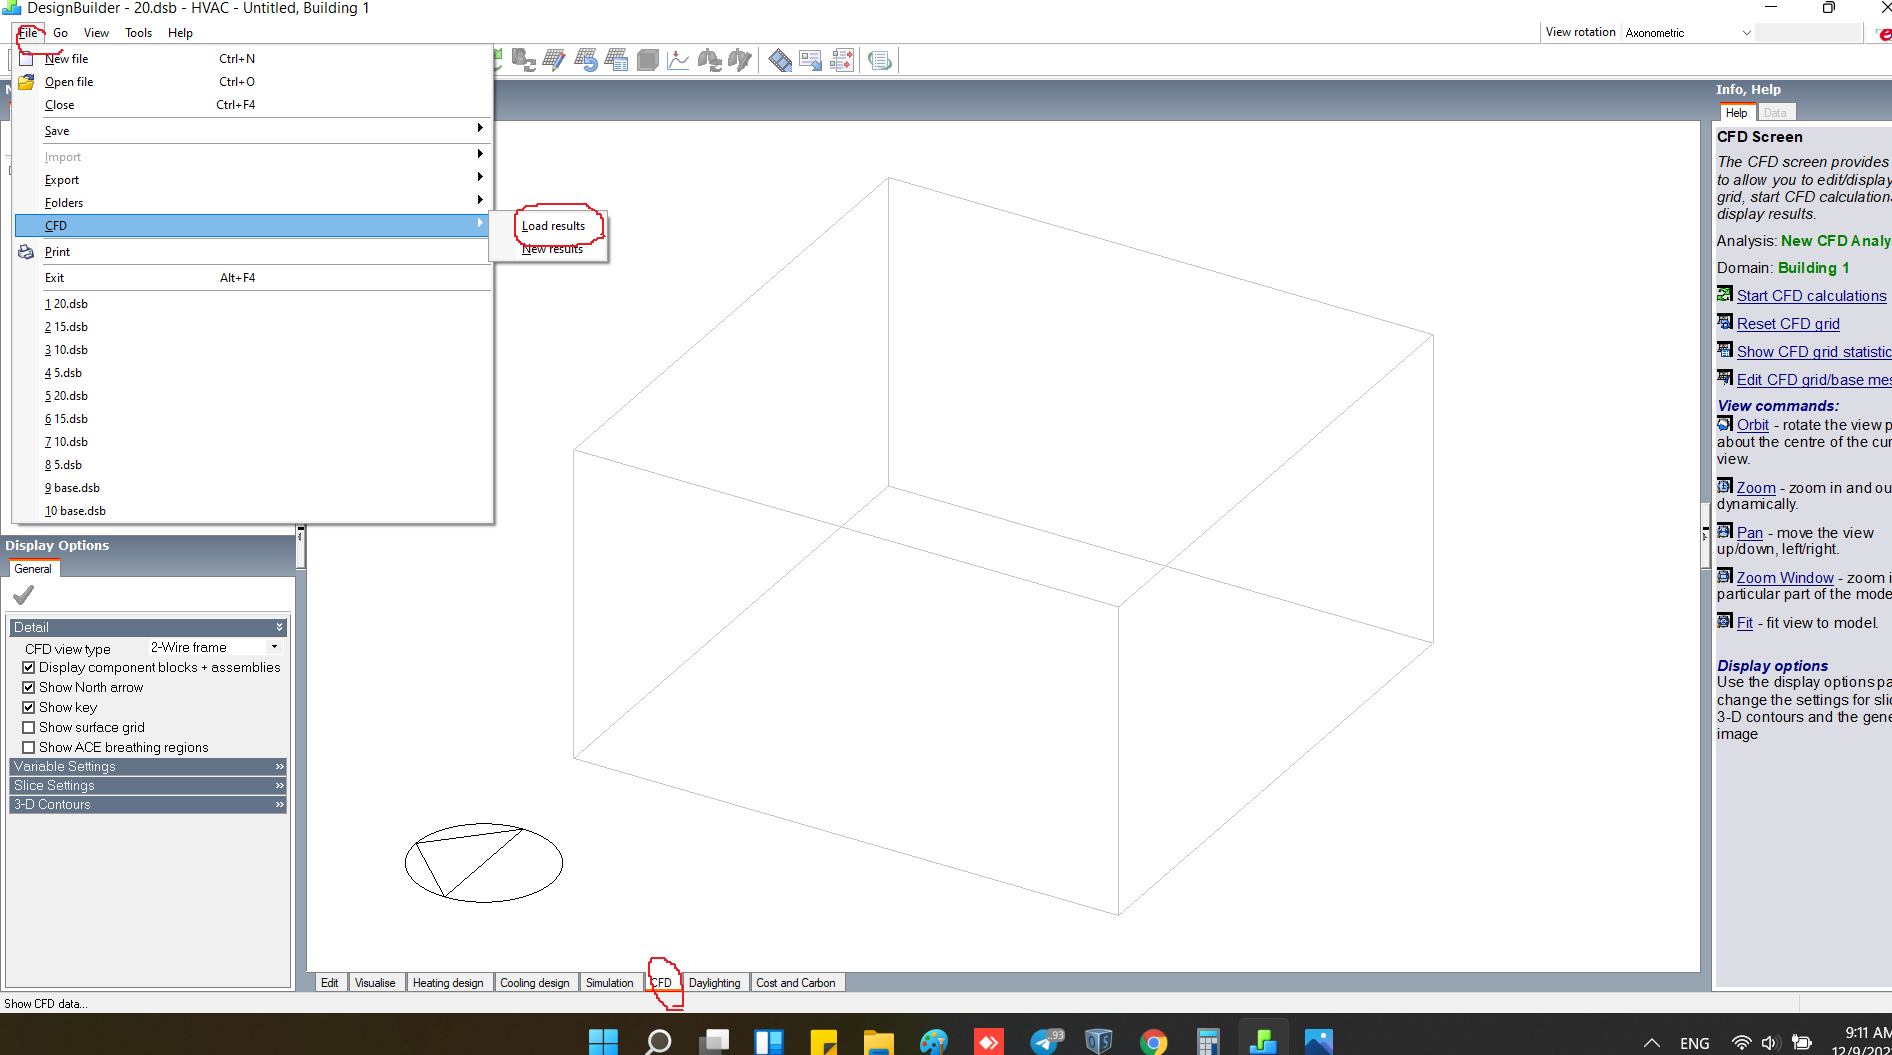Choose New results in CFD submenu
The image size is (1892, 1055).
click(x=552, y=249)
